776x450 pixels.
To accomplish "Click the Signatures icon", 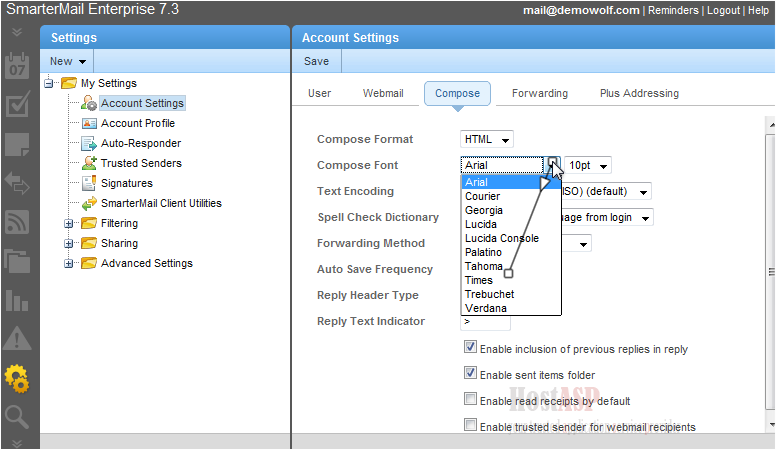I will [x=89, y=183].
